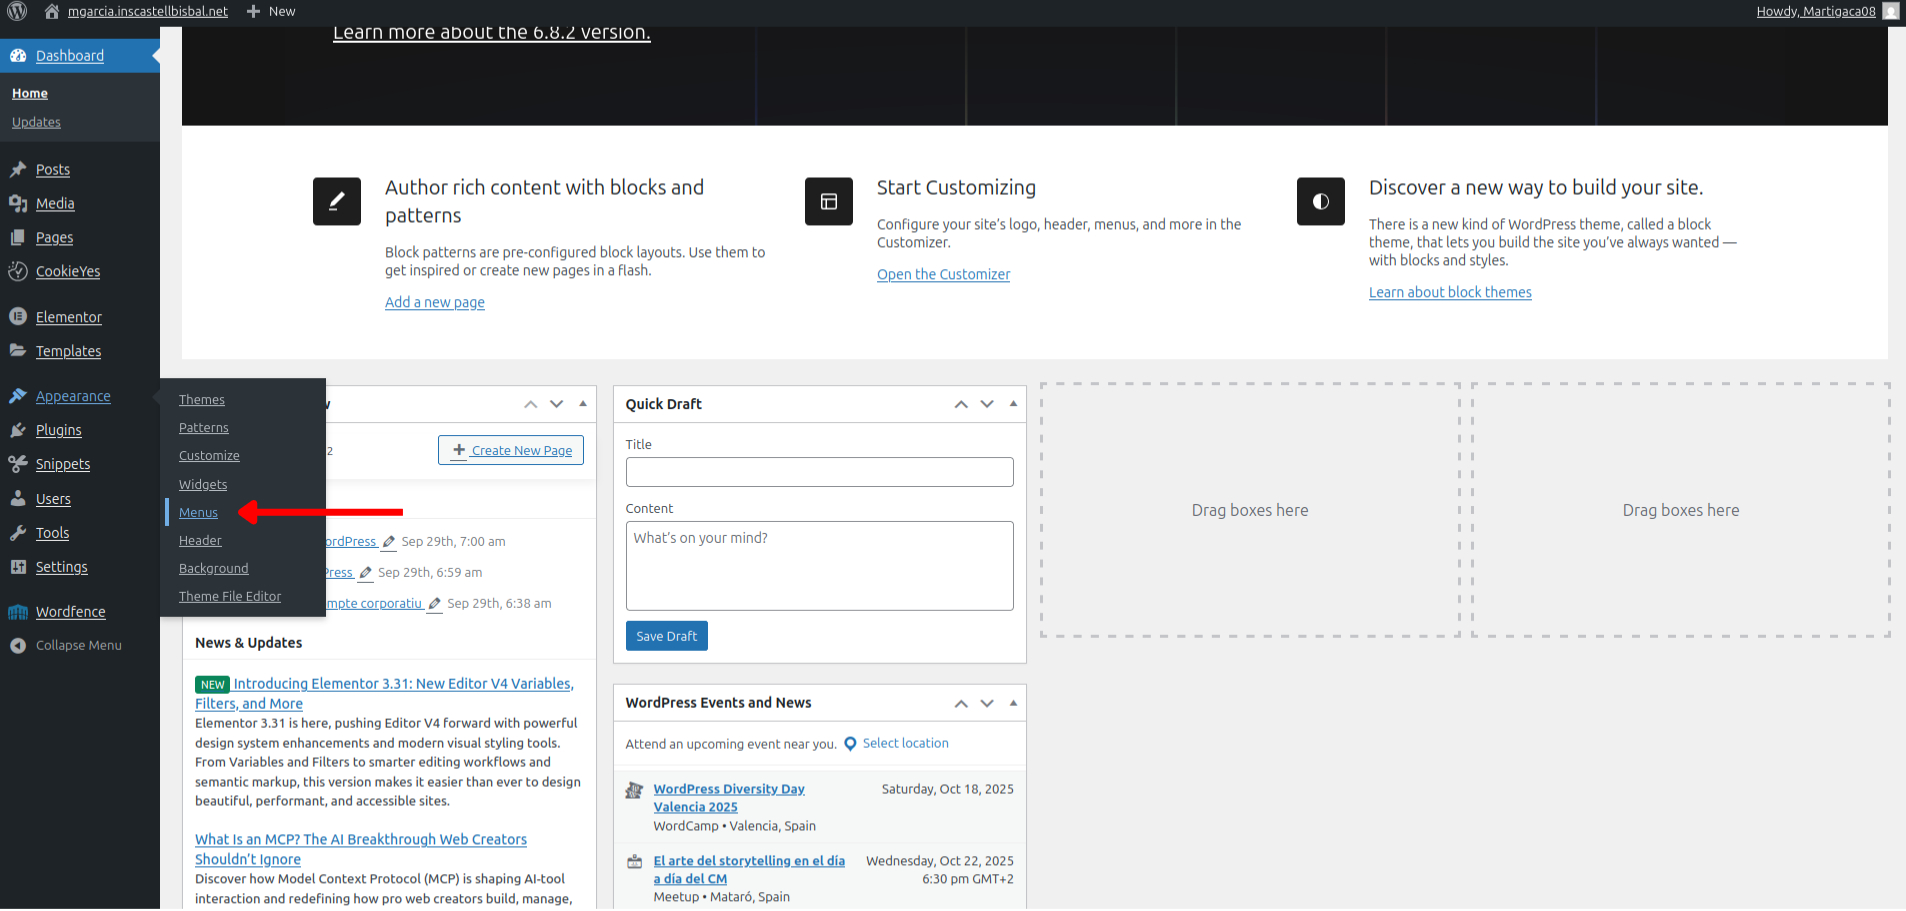Click Collapse Menu in the sidebar
Viewport: 1906px width, 911px height.
(x=78, y=646)
